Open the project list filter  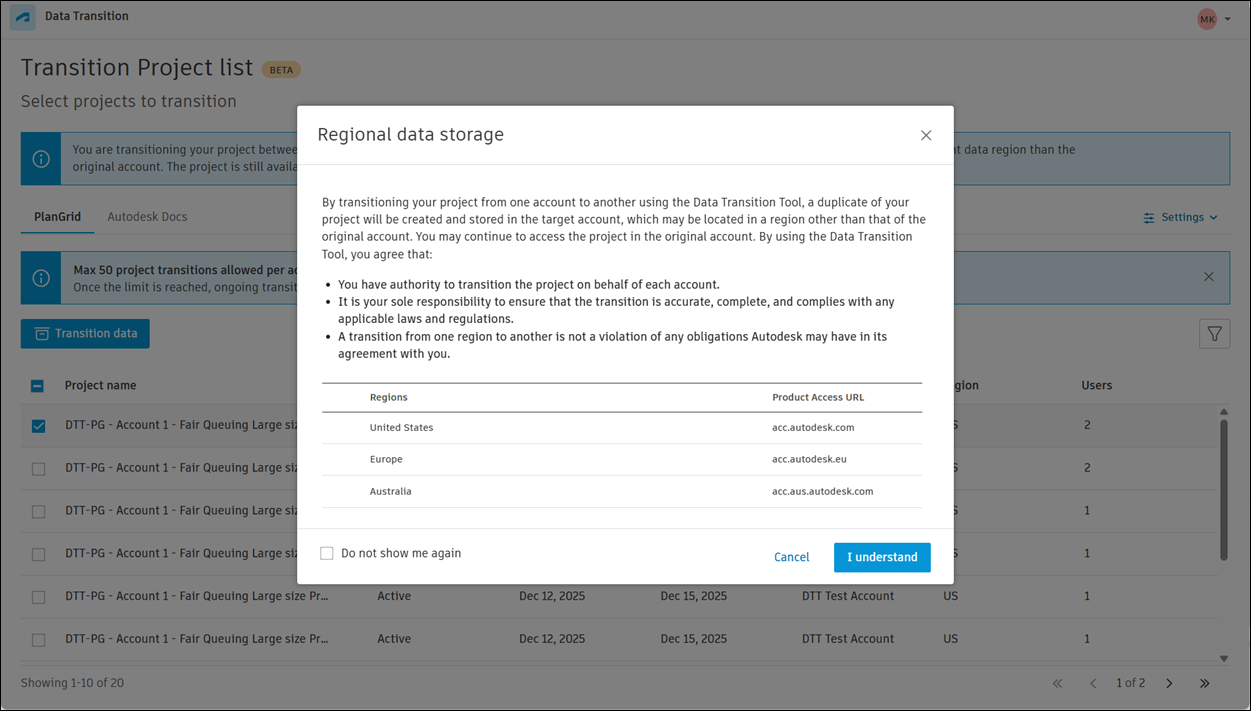click(1214, 334)
